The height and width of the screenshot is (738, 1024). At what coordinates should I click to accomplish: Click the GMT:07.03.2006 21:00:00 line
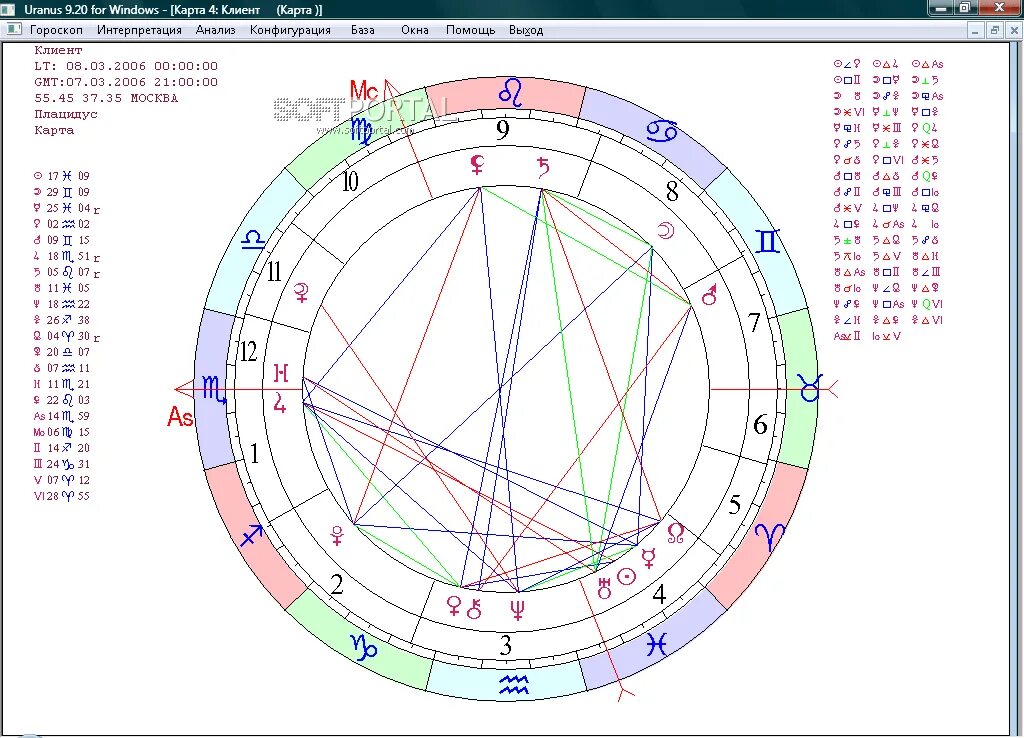126,82
